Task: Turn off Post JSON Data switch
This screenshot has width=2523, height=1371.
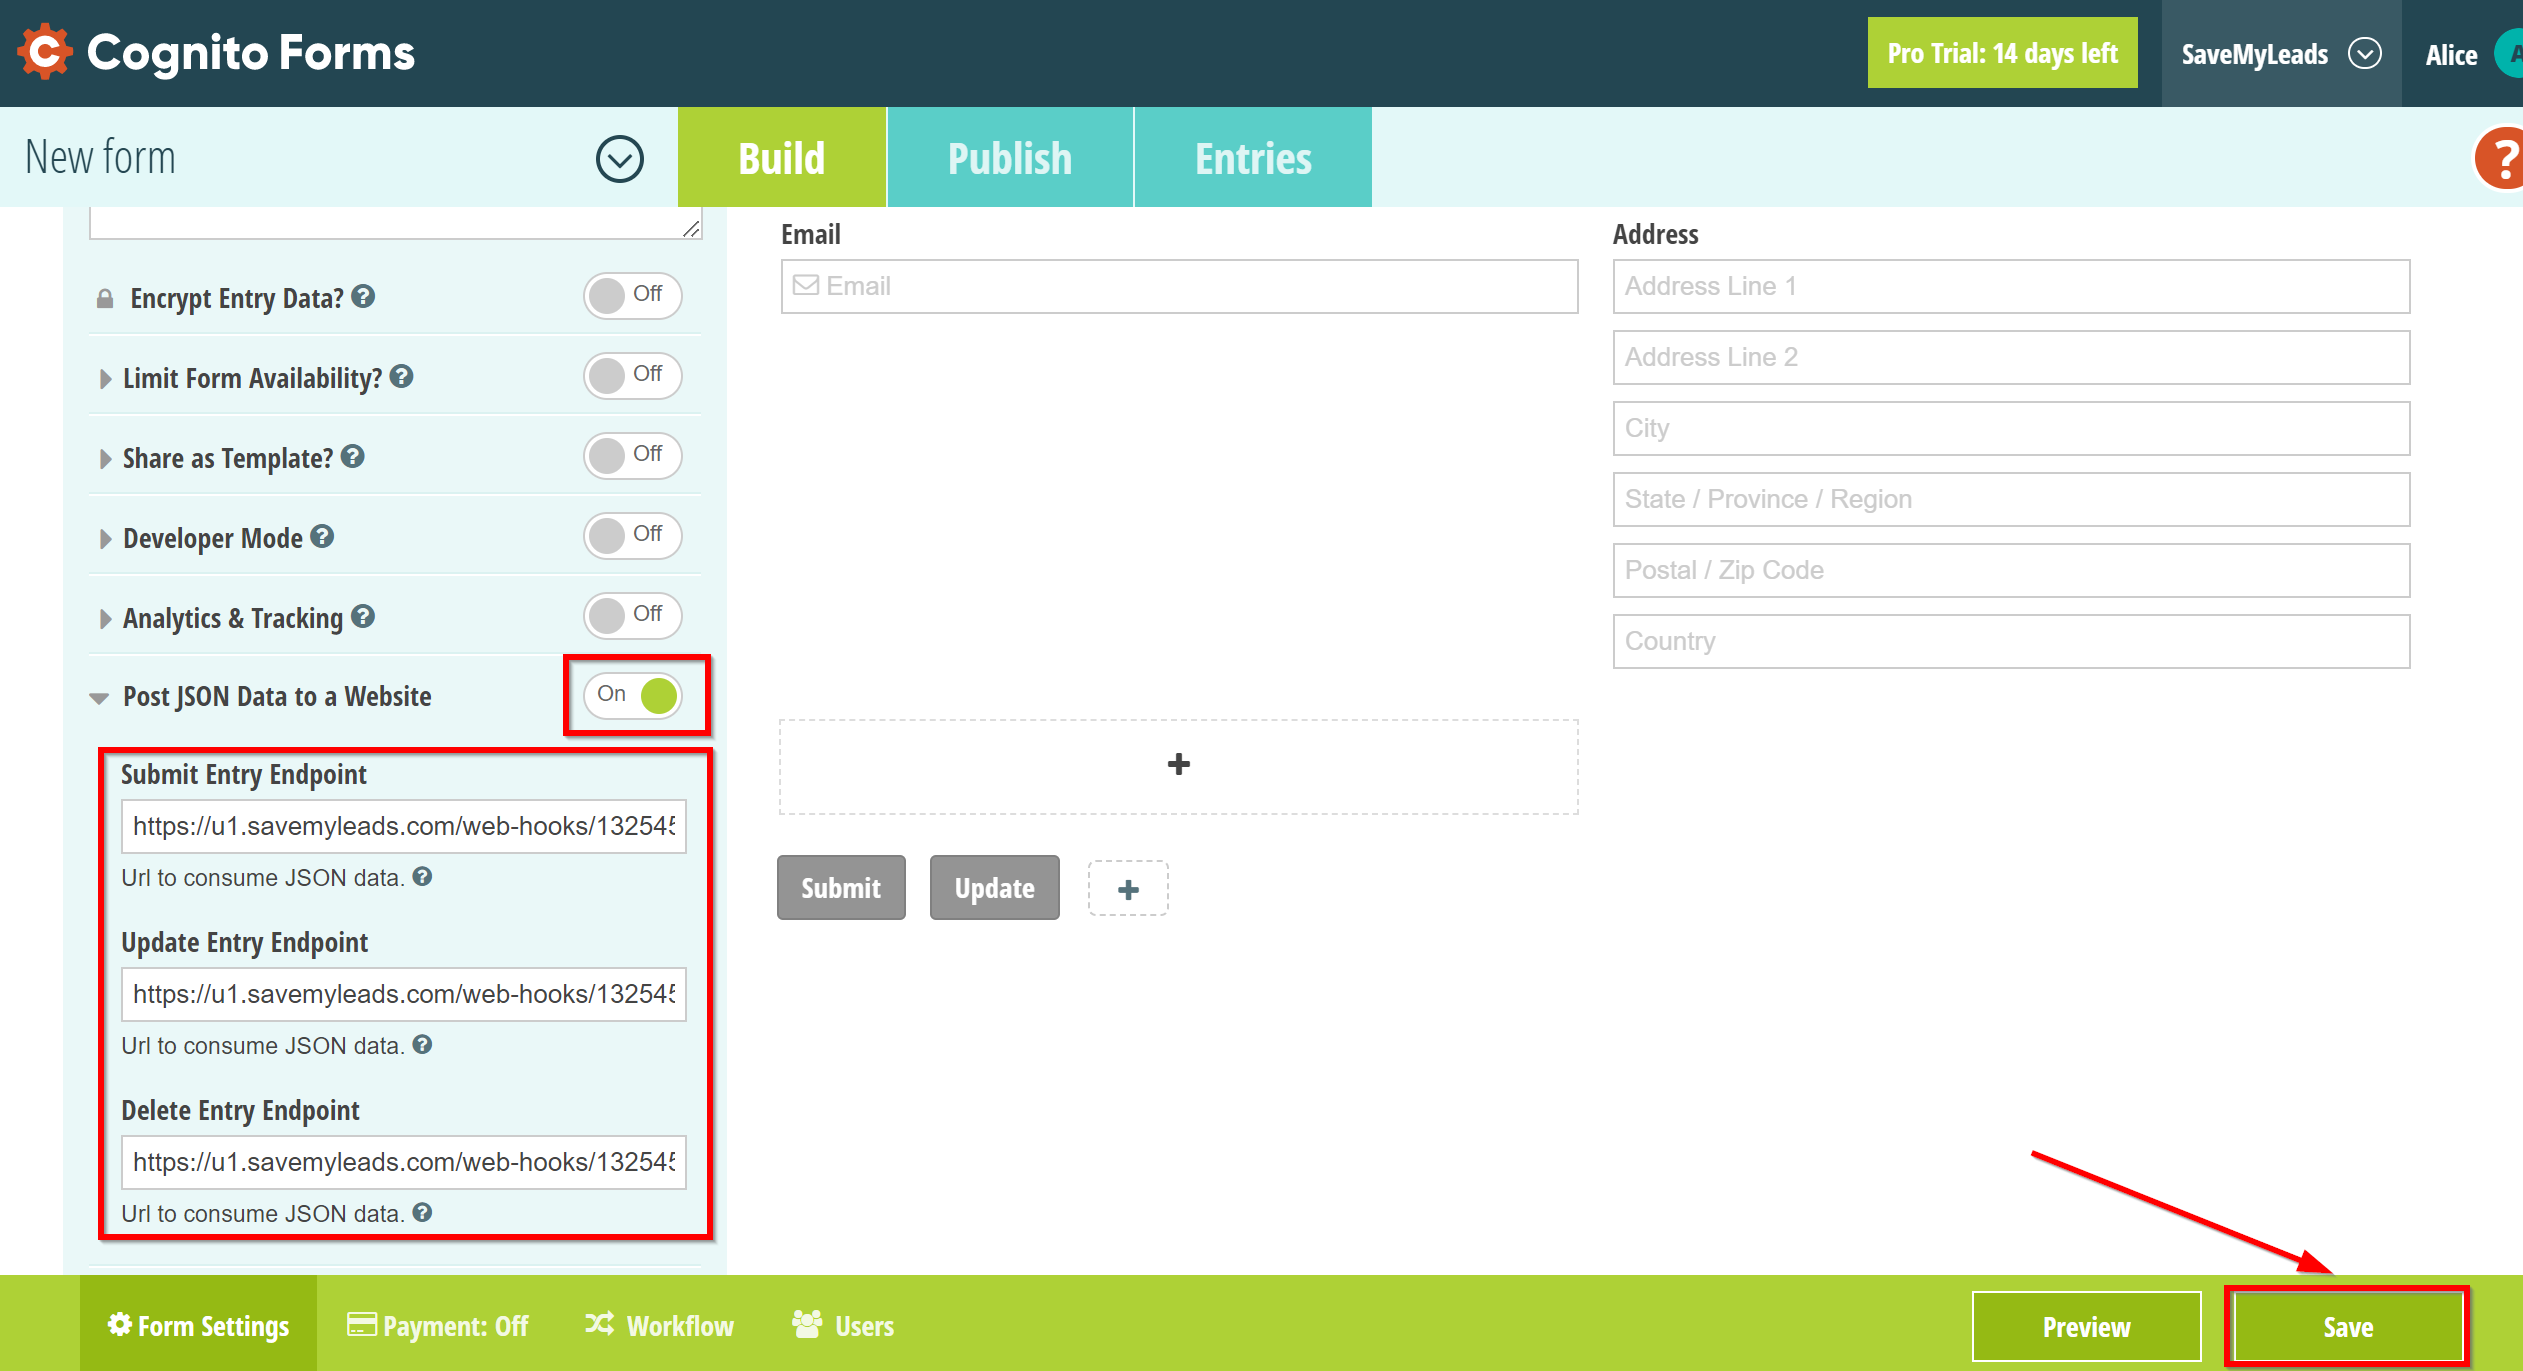Action: 633,695
